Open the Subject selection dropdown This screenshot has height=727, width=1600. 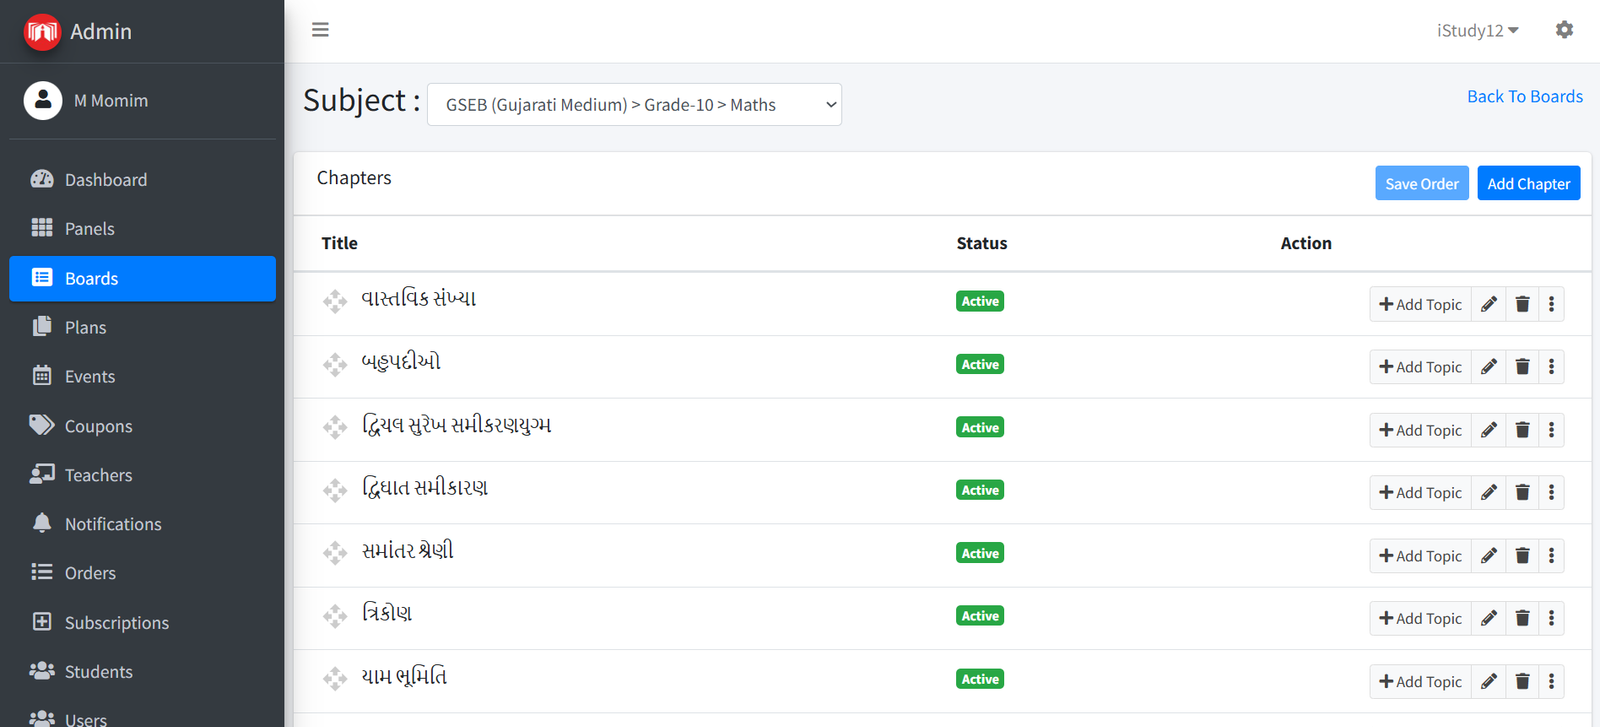tap(634, 105)
